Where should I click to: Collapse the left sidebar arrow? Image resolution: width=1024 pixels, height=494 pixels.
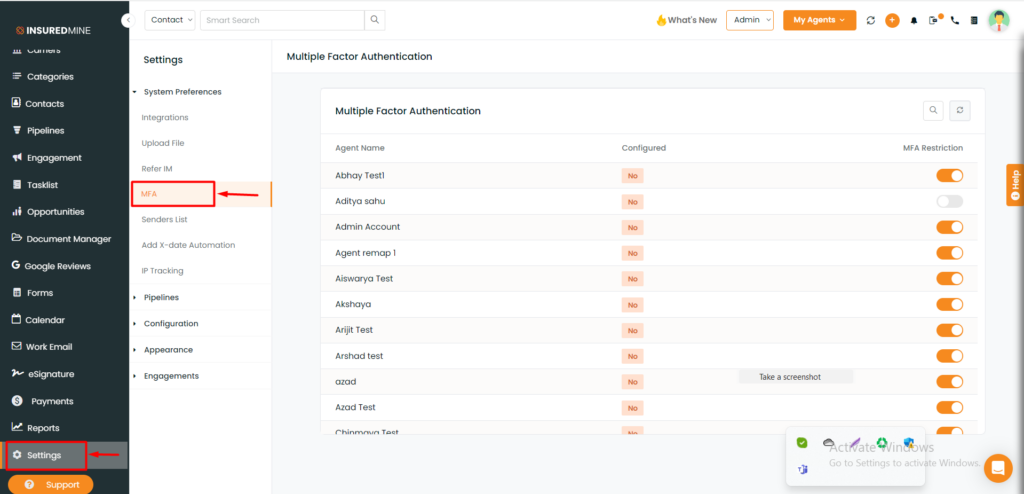pyautogui.click(x=128, y=20)
